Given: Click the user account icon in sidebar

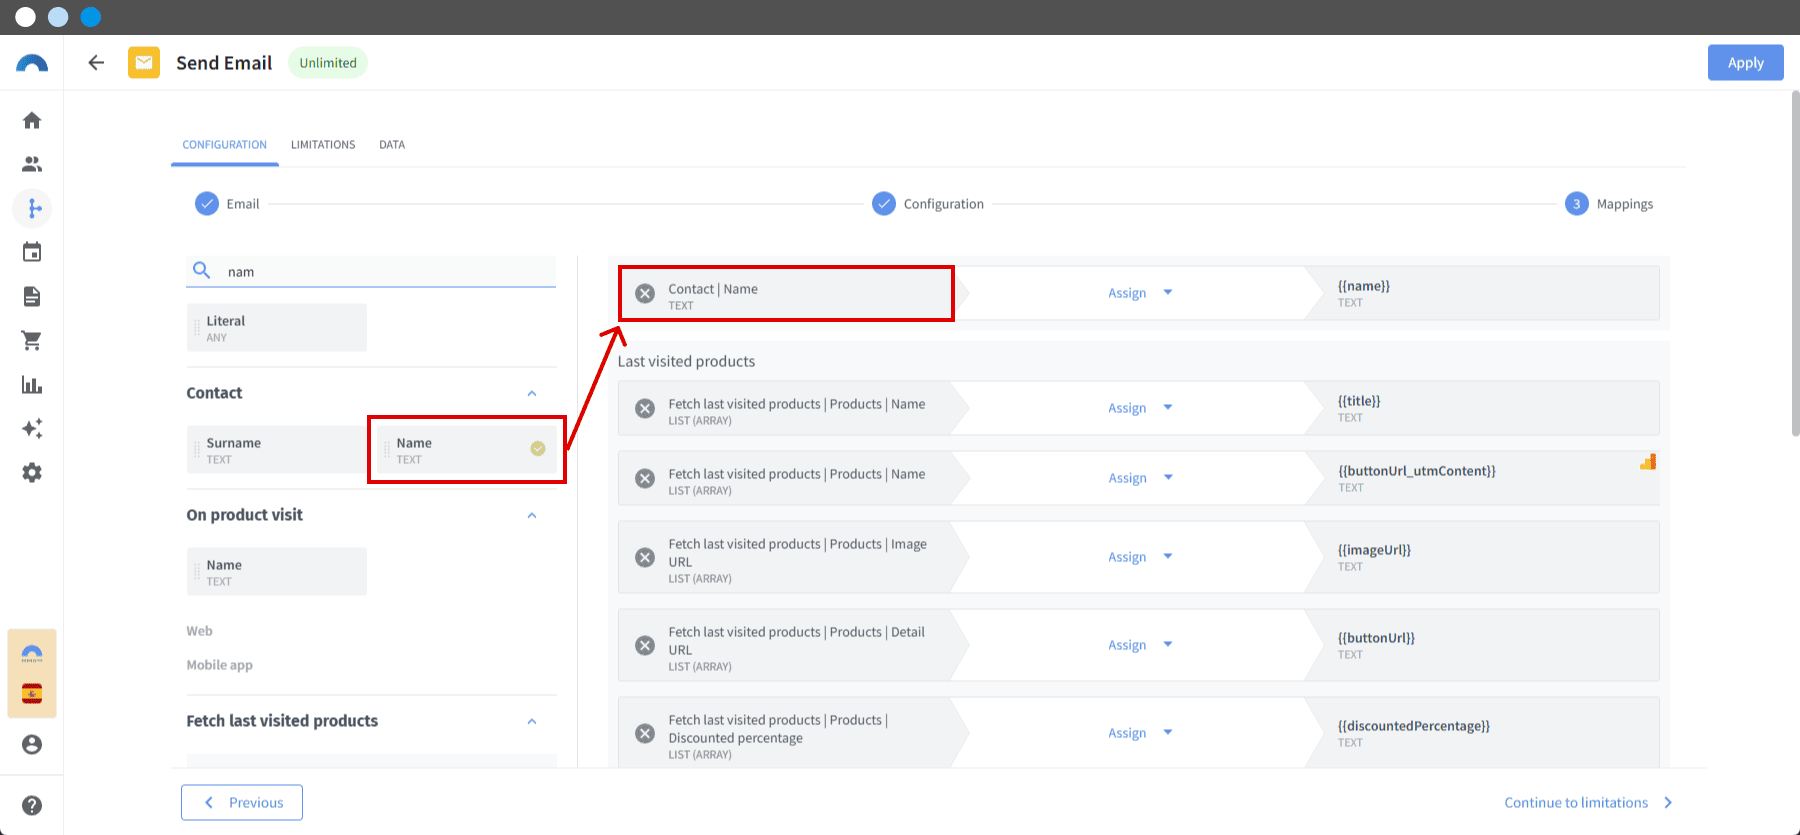Looking at the screenshot, I should point(32,744).
